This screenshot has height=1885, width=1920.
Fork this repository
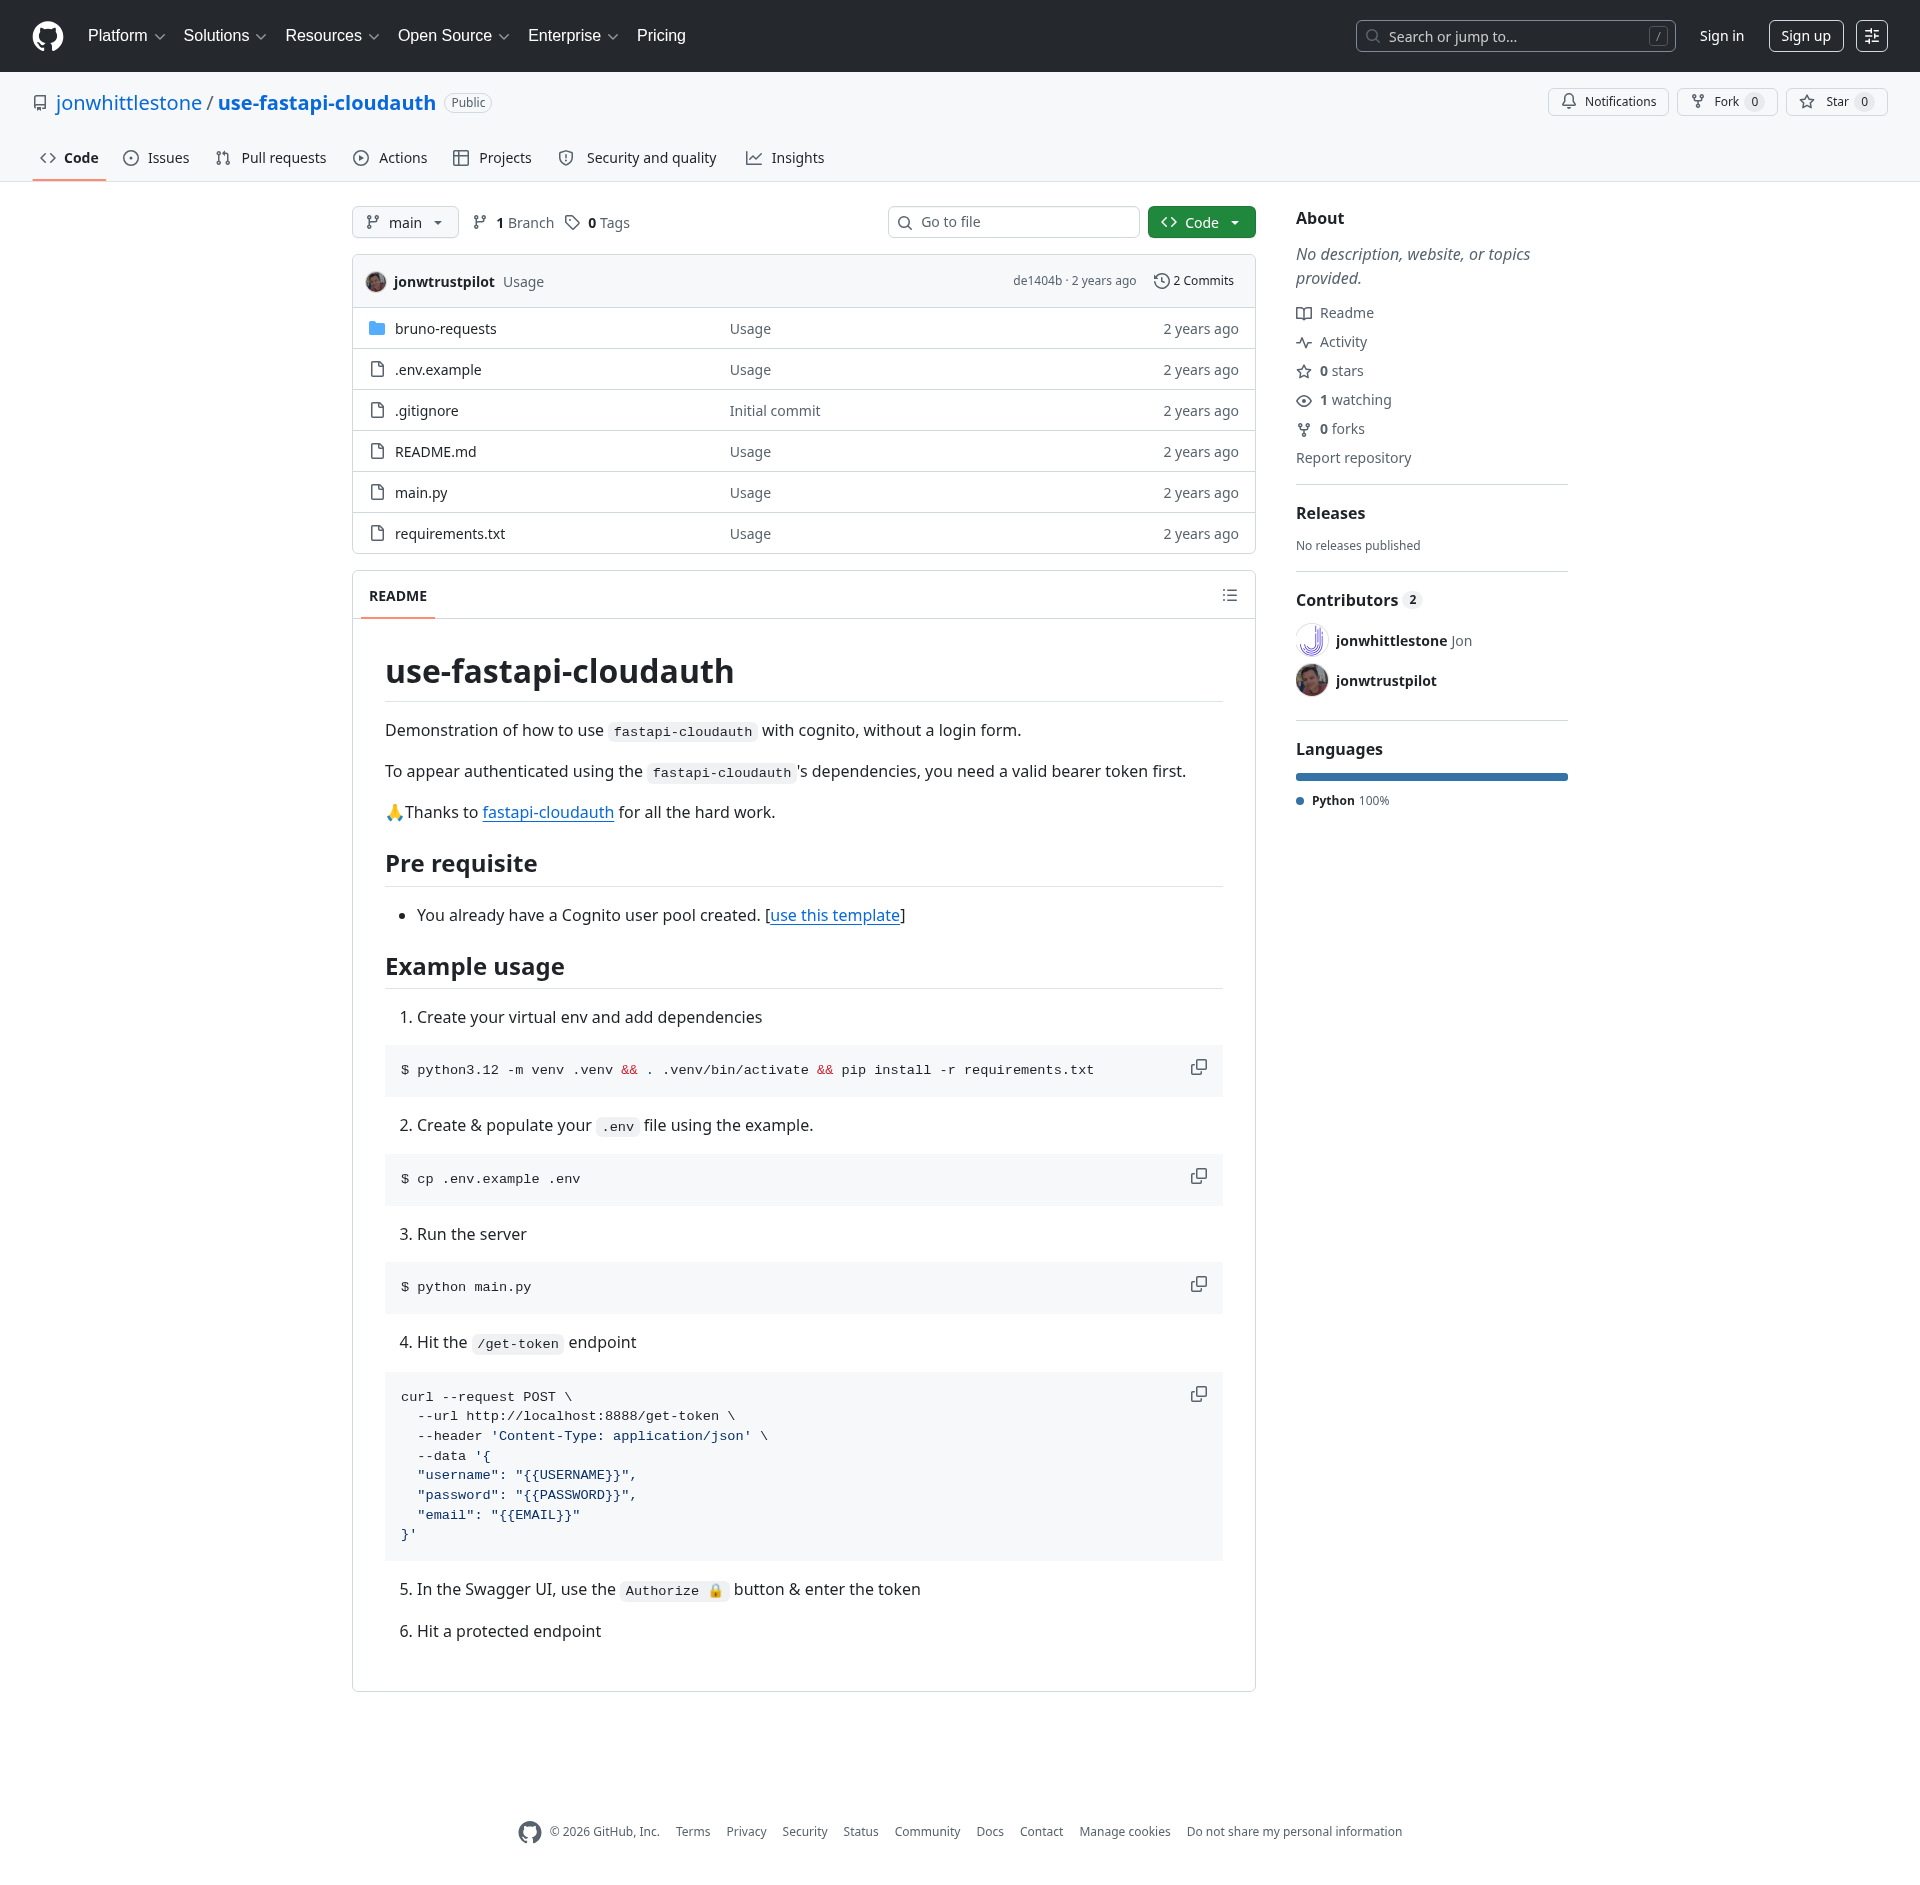pyautogui.click(x=1727, y=102)
